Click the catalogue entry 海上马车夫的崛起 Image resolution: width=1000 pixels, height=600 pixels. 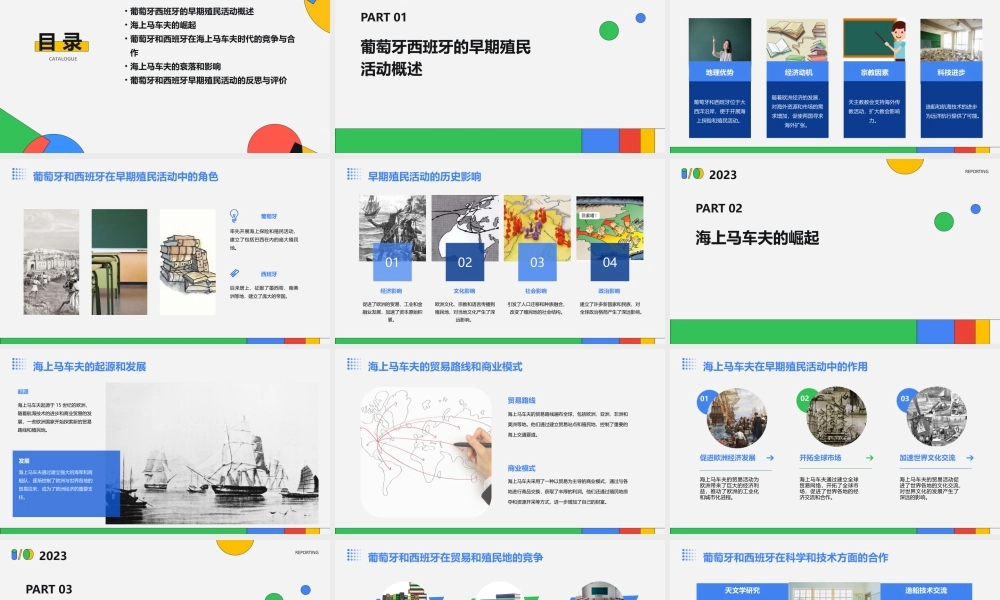[x=163, y=25]
